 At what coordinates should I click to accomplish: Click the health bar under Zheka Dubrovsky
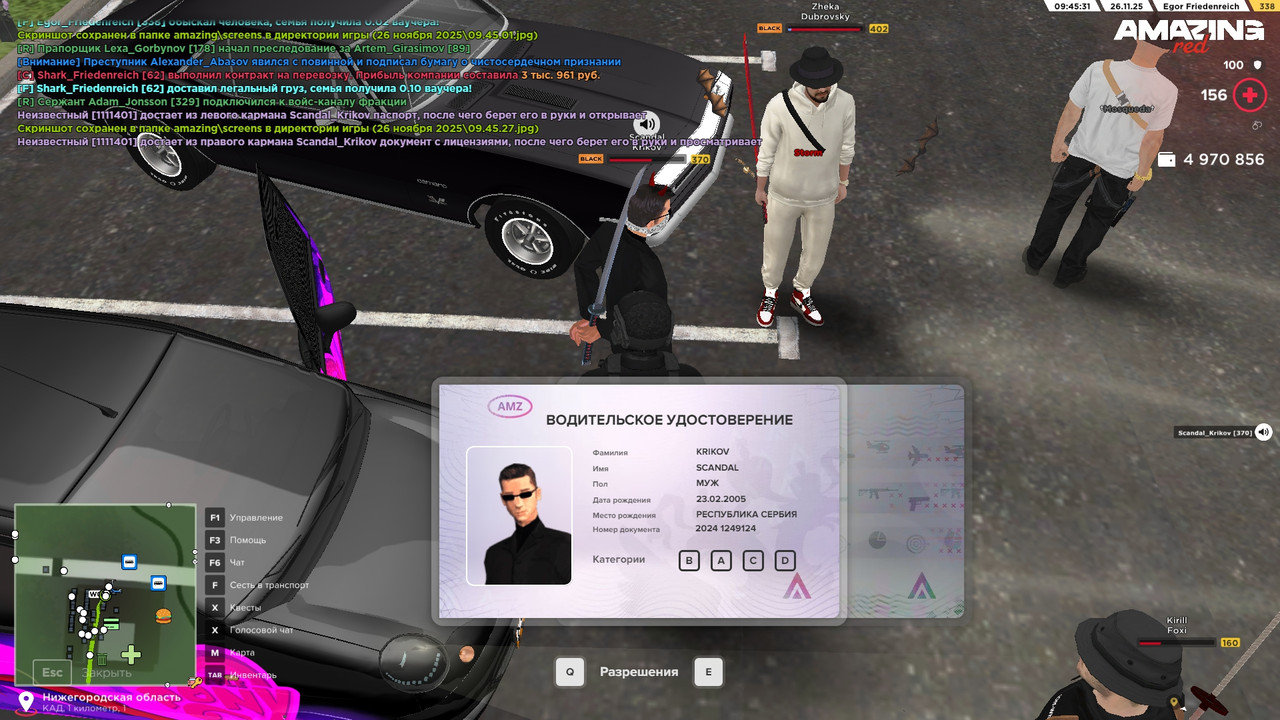click(x=824, y=29)
